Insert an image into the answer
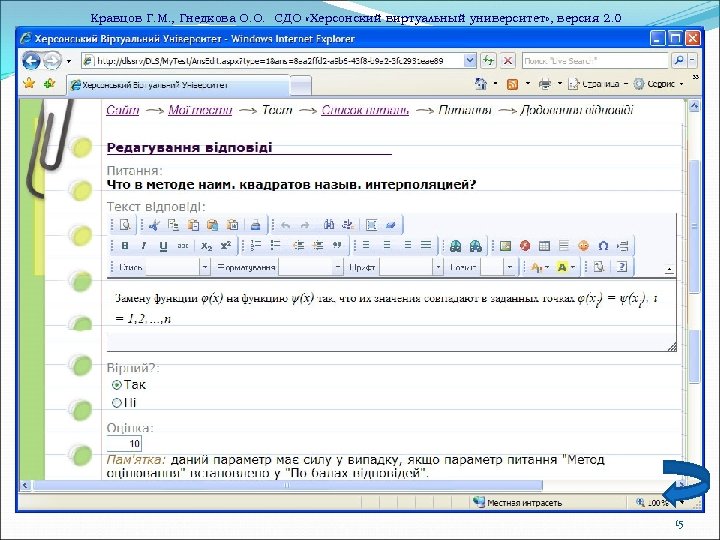720x540 pixels. [x=506, y=246]
